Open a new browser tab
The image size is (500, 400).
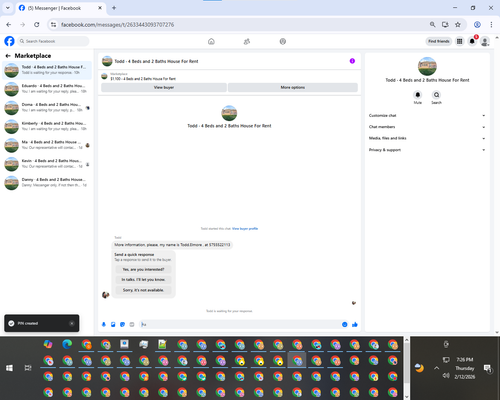(114, 8)
